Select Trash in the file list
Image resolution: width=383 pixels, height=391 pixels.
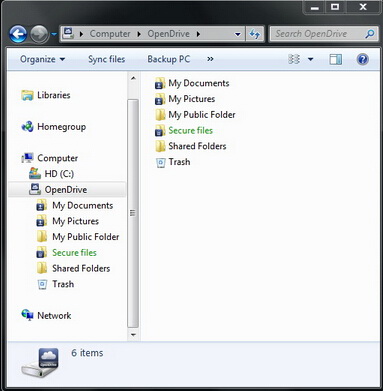[x=179, y=162]
